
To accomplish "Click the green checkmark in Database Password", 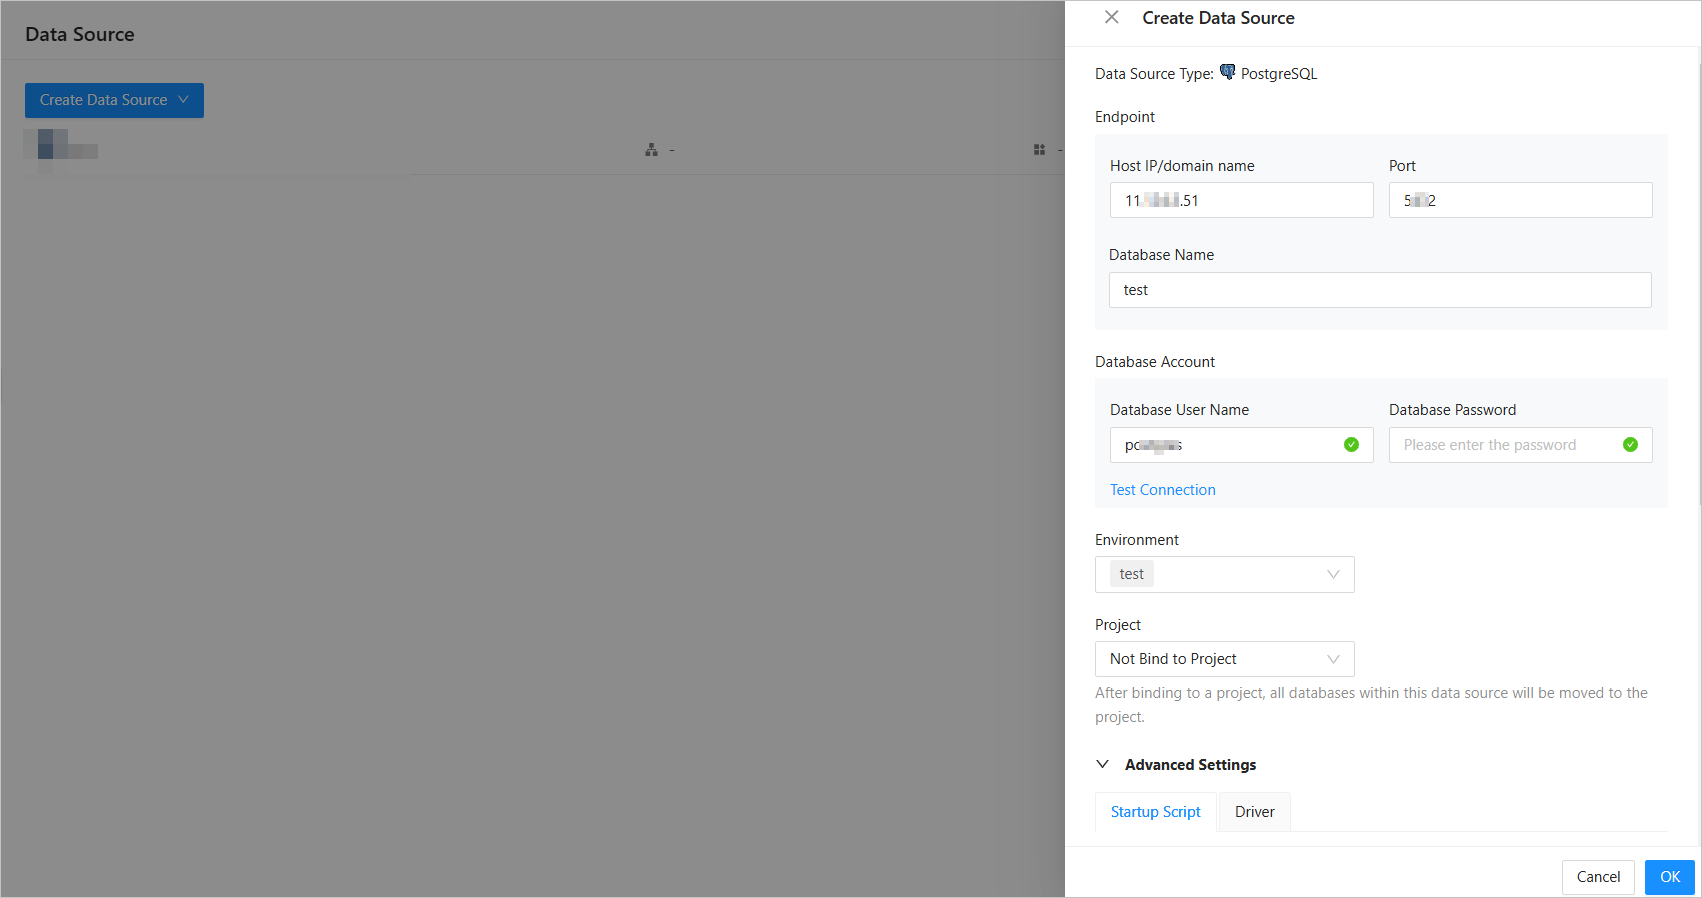I will tap(1630, 445).
